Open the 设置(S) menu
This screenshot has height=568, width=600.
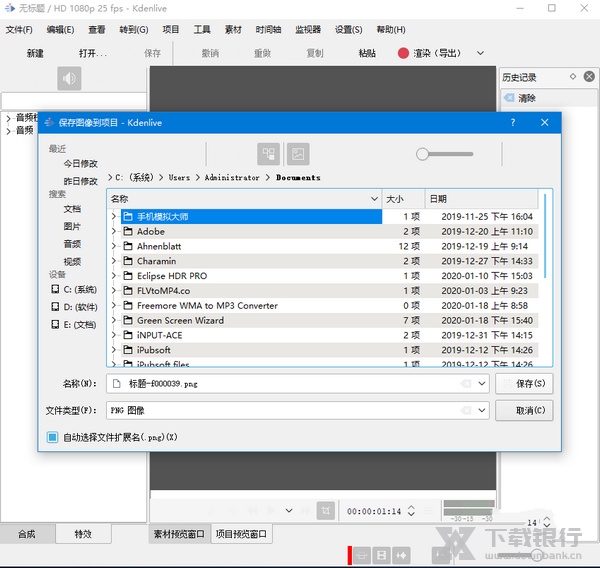click(348, 29)
